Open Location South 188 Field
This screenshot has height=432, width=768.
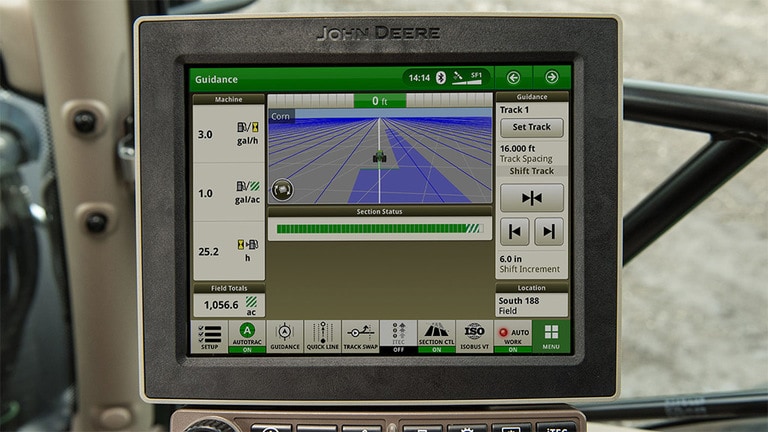click(531, 305)
